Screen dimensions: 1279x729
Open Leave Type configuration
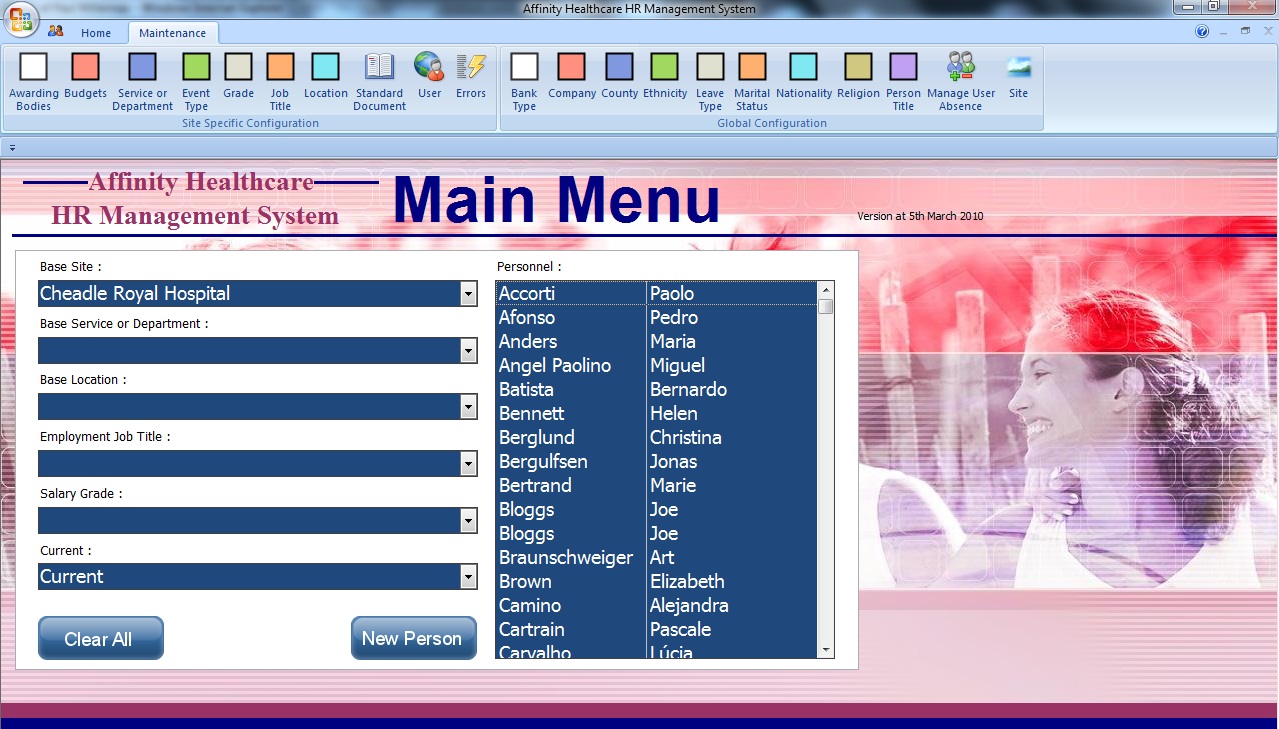tap(710, 82)
